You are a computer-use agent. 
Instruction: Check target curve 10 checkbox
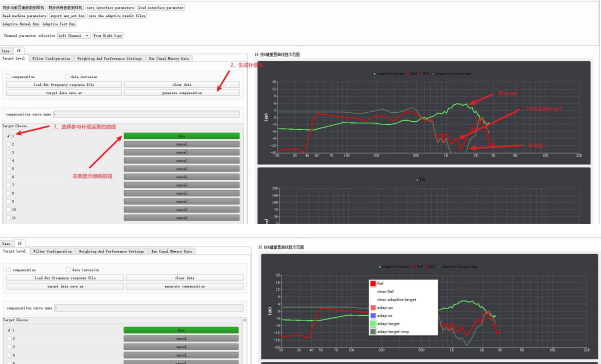pos(8,210)
